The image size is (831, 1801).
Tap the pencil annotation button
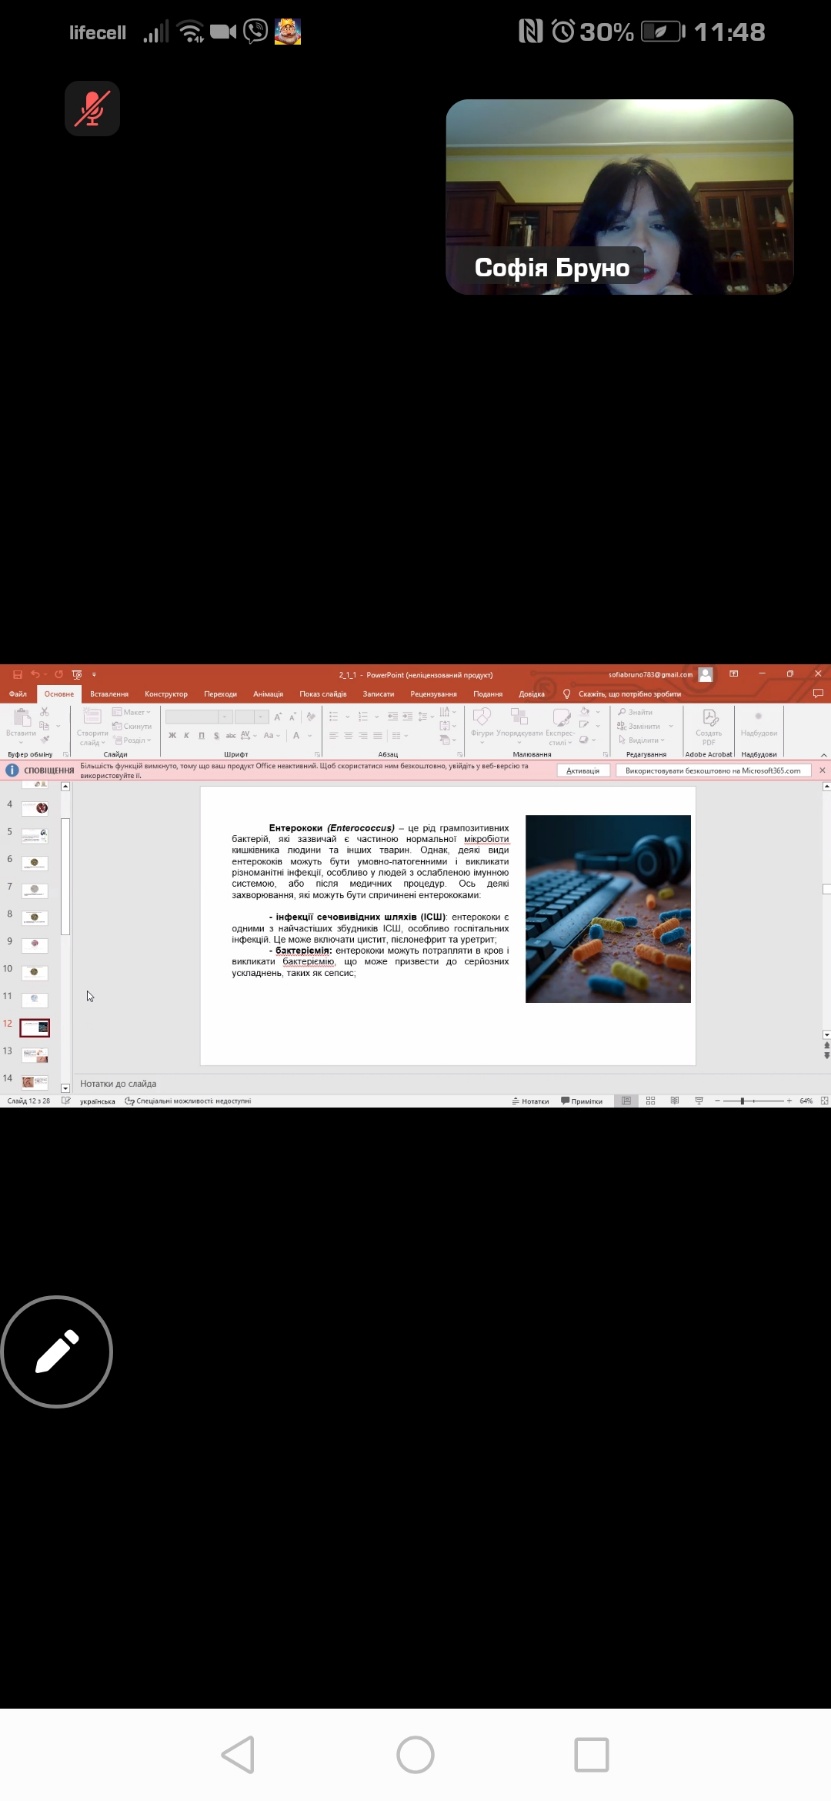click(x=57, y=1351)
